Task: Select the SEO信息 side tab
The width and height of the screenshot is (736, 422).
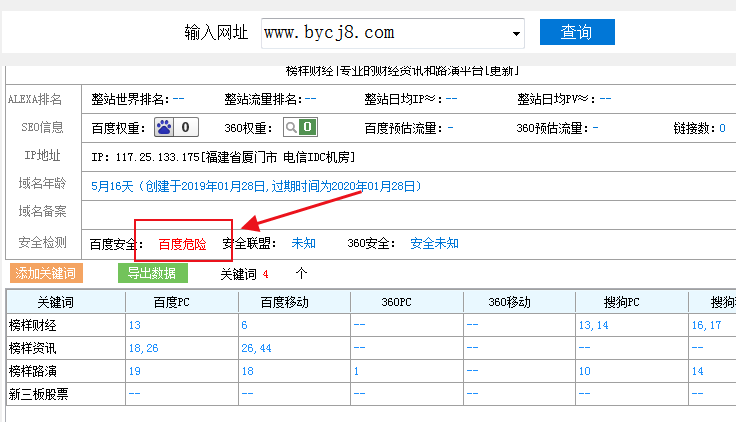Action: point(42,127)
